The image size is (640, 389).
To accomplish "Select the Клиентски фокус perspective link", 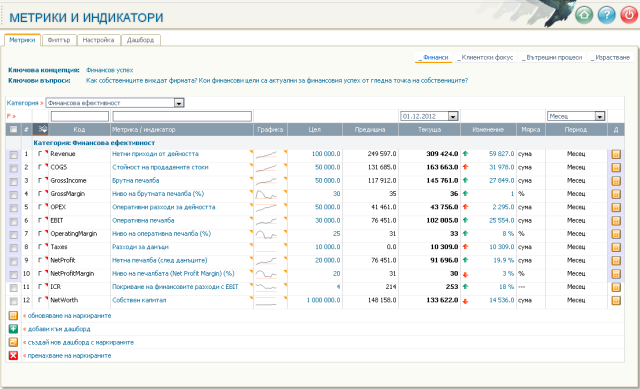I will [x=485, y=58].
